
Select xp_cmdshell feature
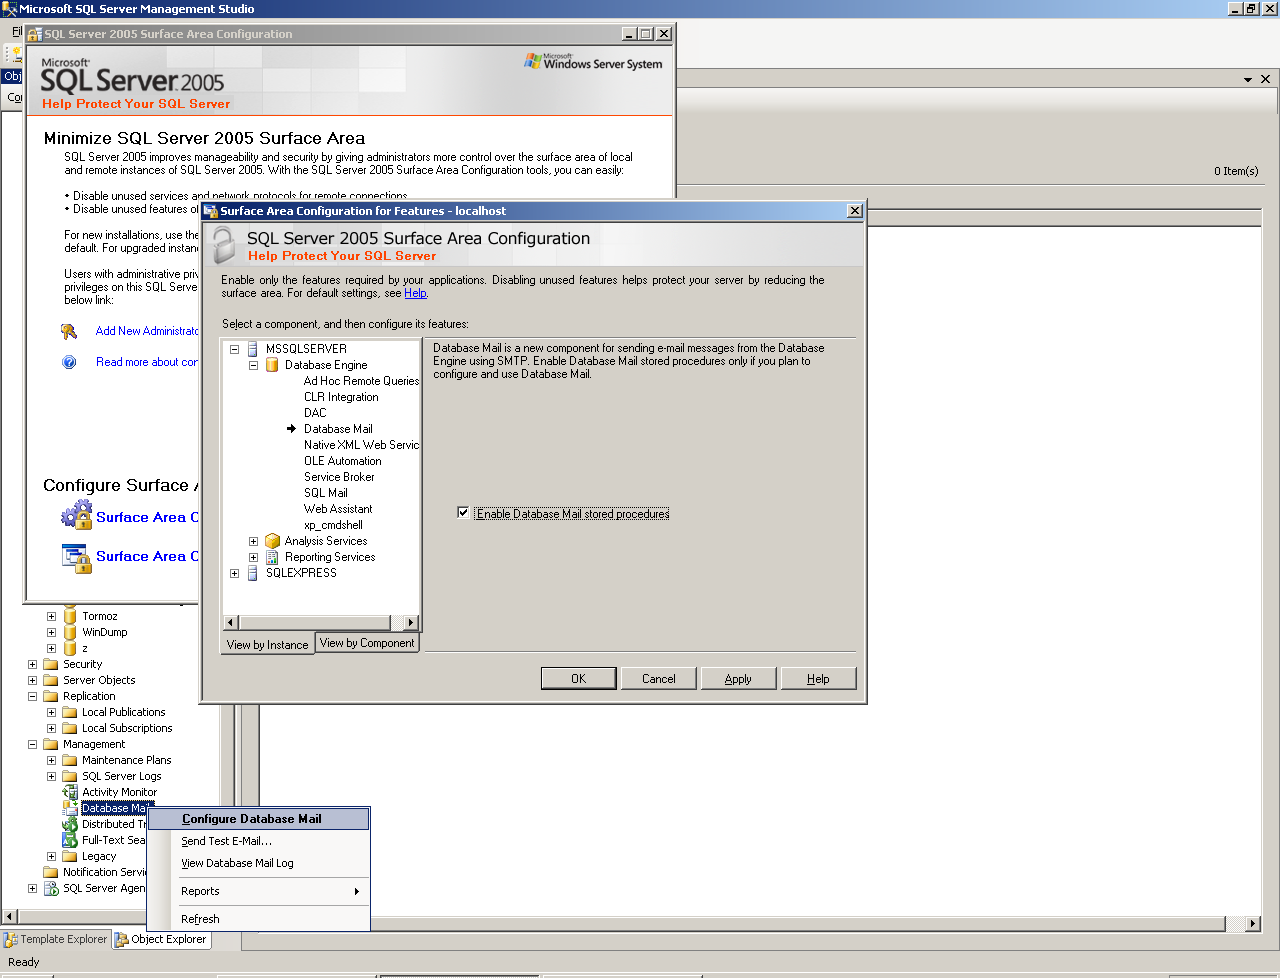333,525
